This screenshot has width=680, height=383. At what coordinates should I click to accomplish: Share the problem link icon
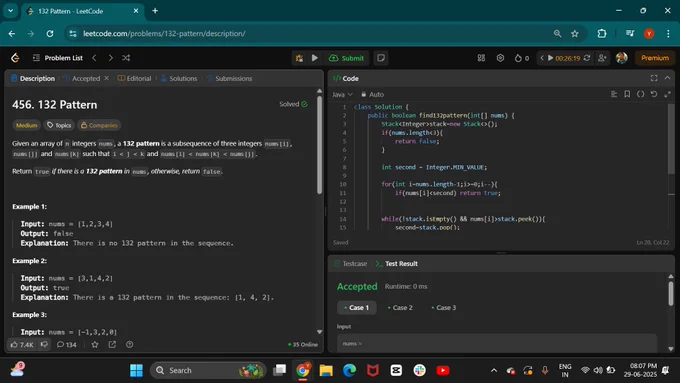click(112, 344)
